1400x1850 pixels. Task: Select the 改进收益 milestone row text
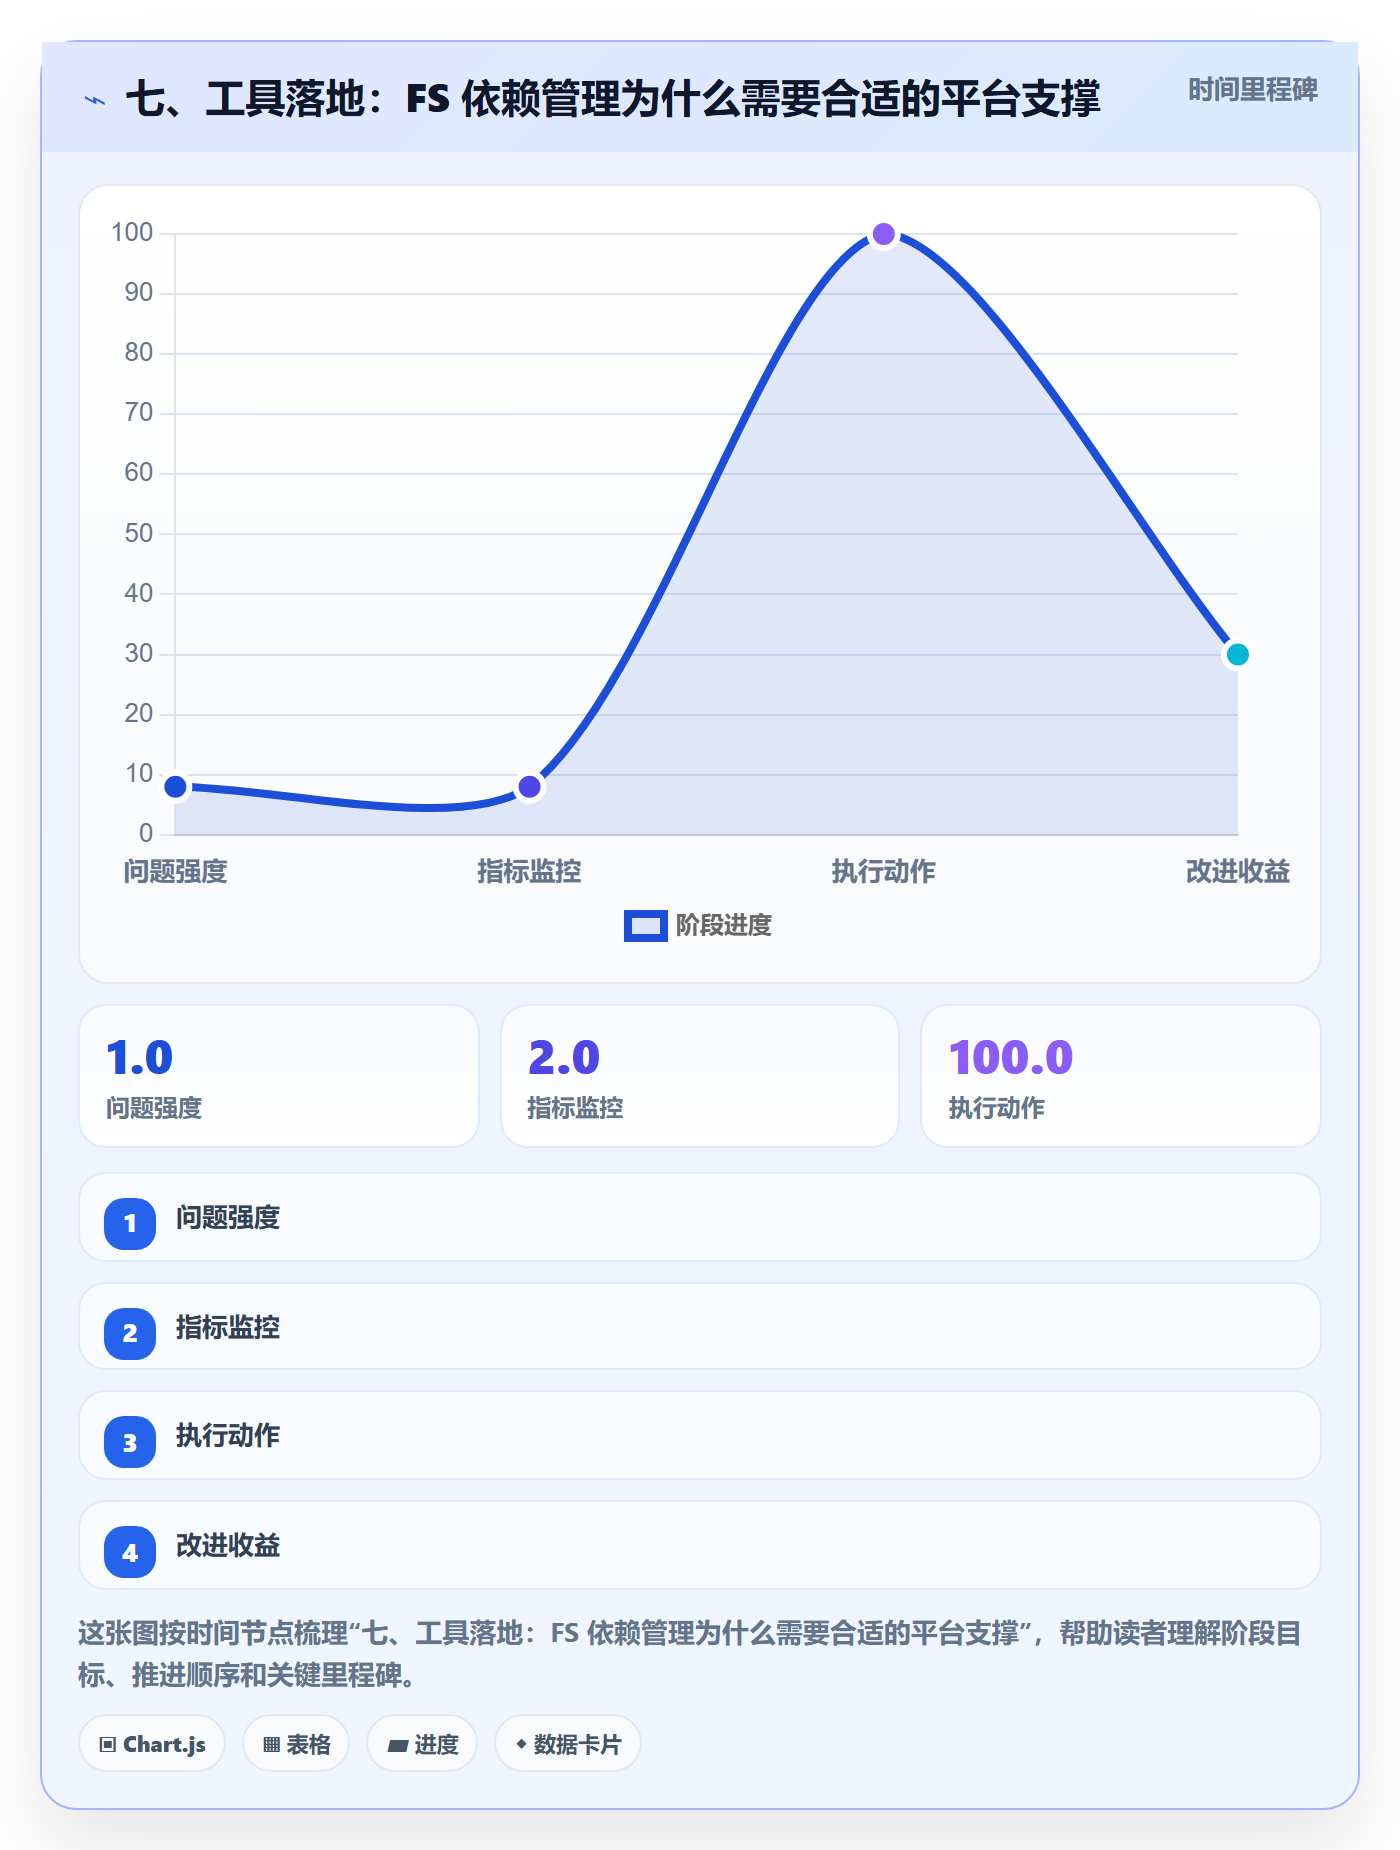tap(228, 1546)
